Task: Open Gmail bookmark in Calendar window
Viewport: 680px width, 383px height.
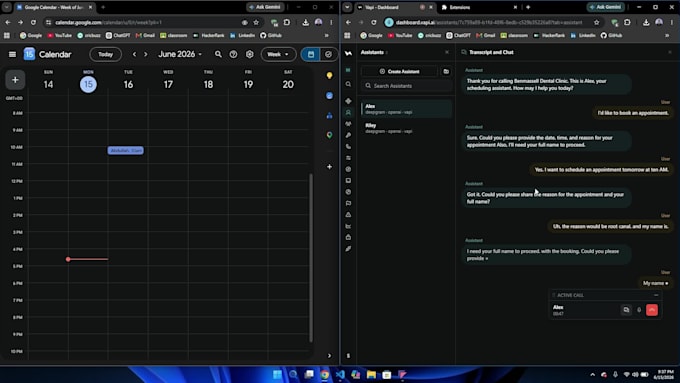Action: (x=145, y=35)
